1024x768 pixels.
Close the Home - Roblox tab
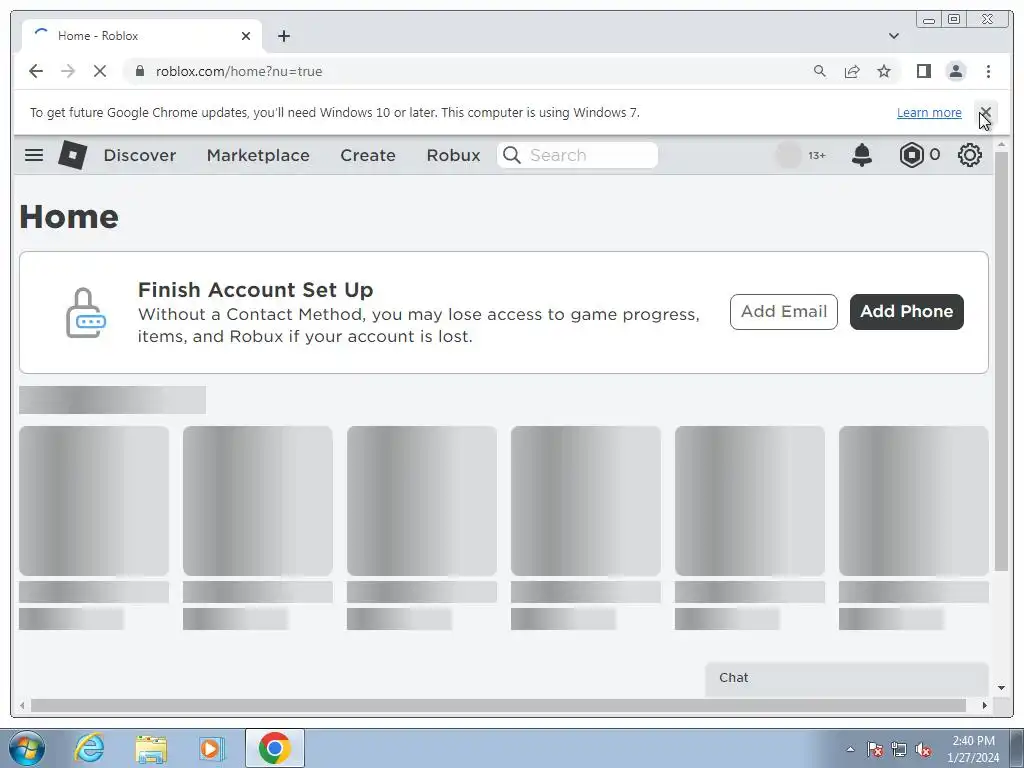[x=246, y=36]
